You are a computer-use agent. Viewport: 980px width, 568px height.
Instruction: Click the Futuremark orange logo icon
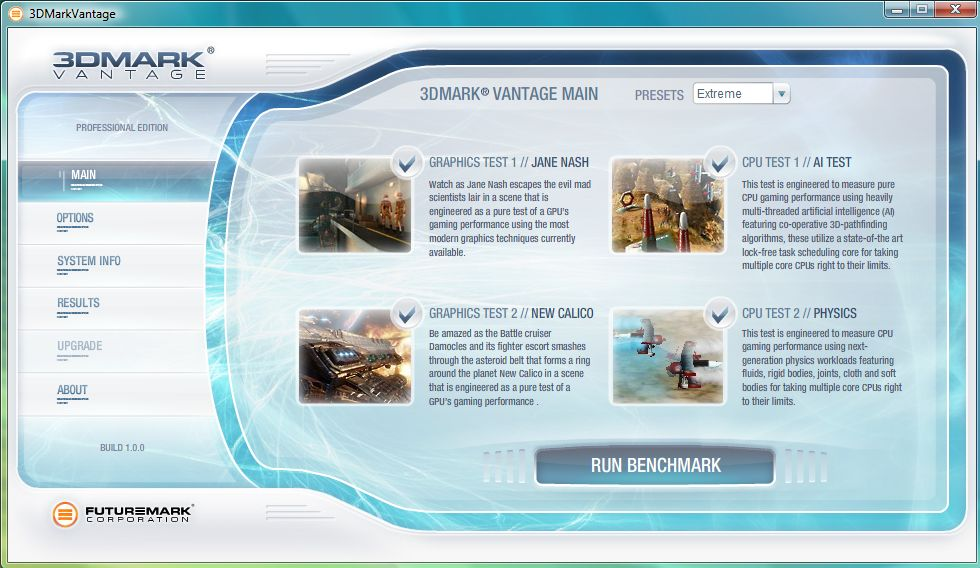(65, 514)
